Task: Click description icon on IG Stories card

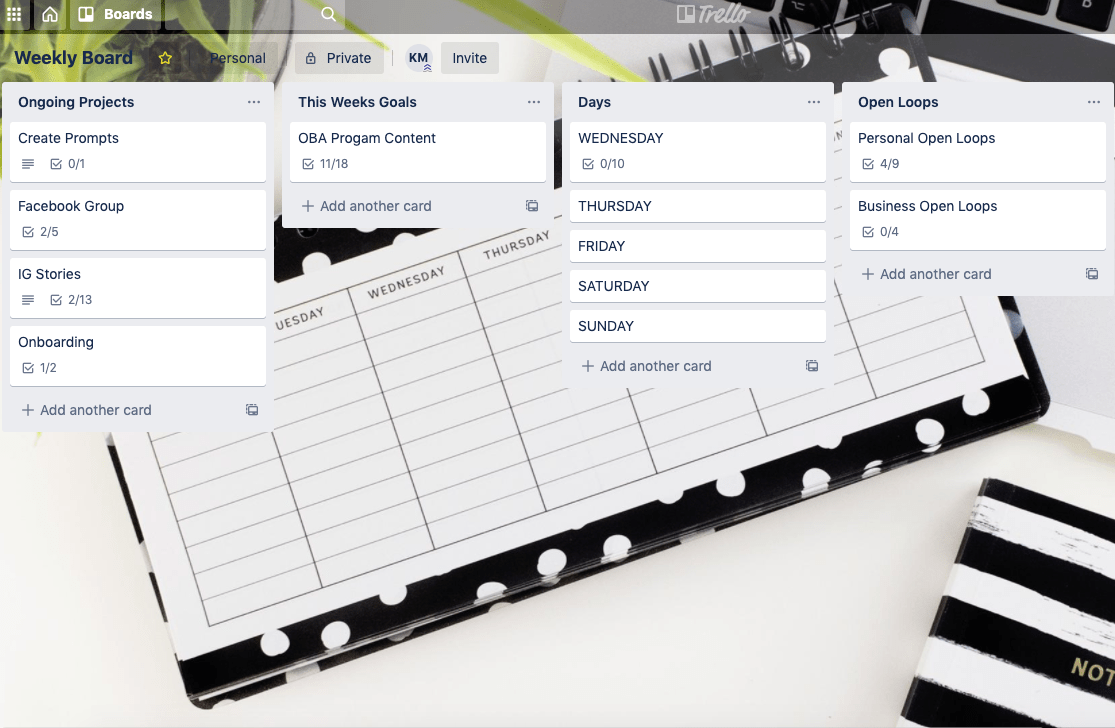Action: click(x=28, y=300)
